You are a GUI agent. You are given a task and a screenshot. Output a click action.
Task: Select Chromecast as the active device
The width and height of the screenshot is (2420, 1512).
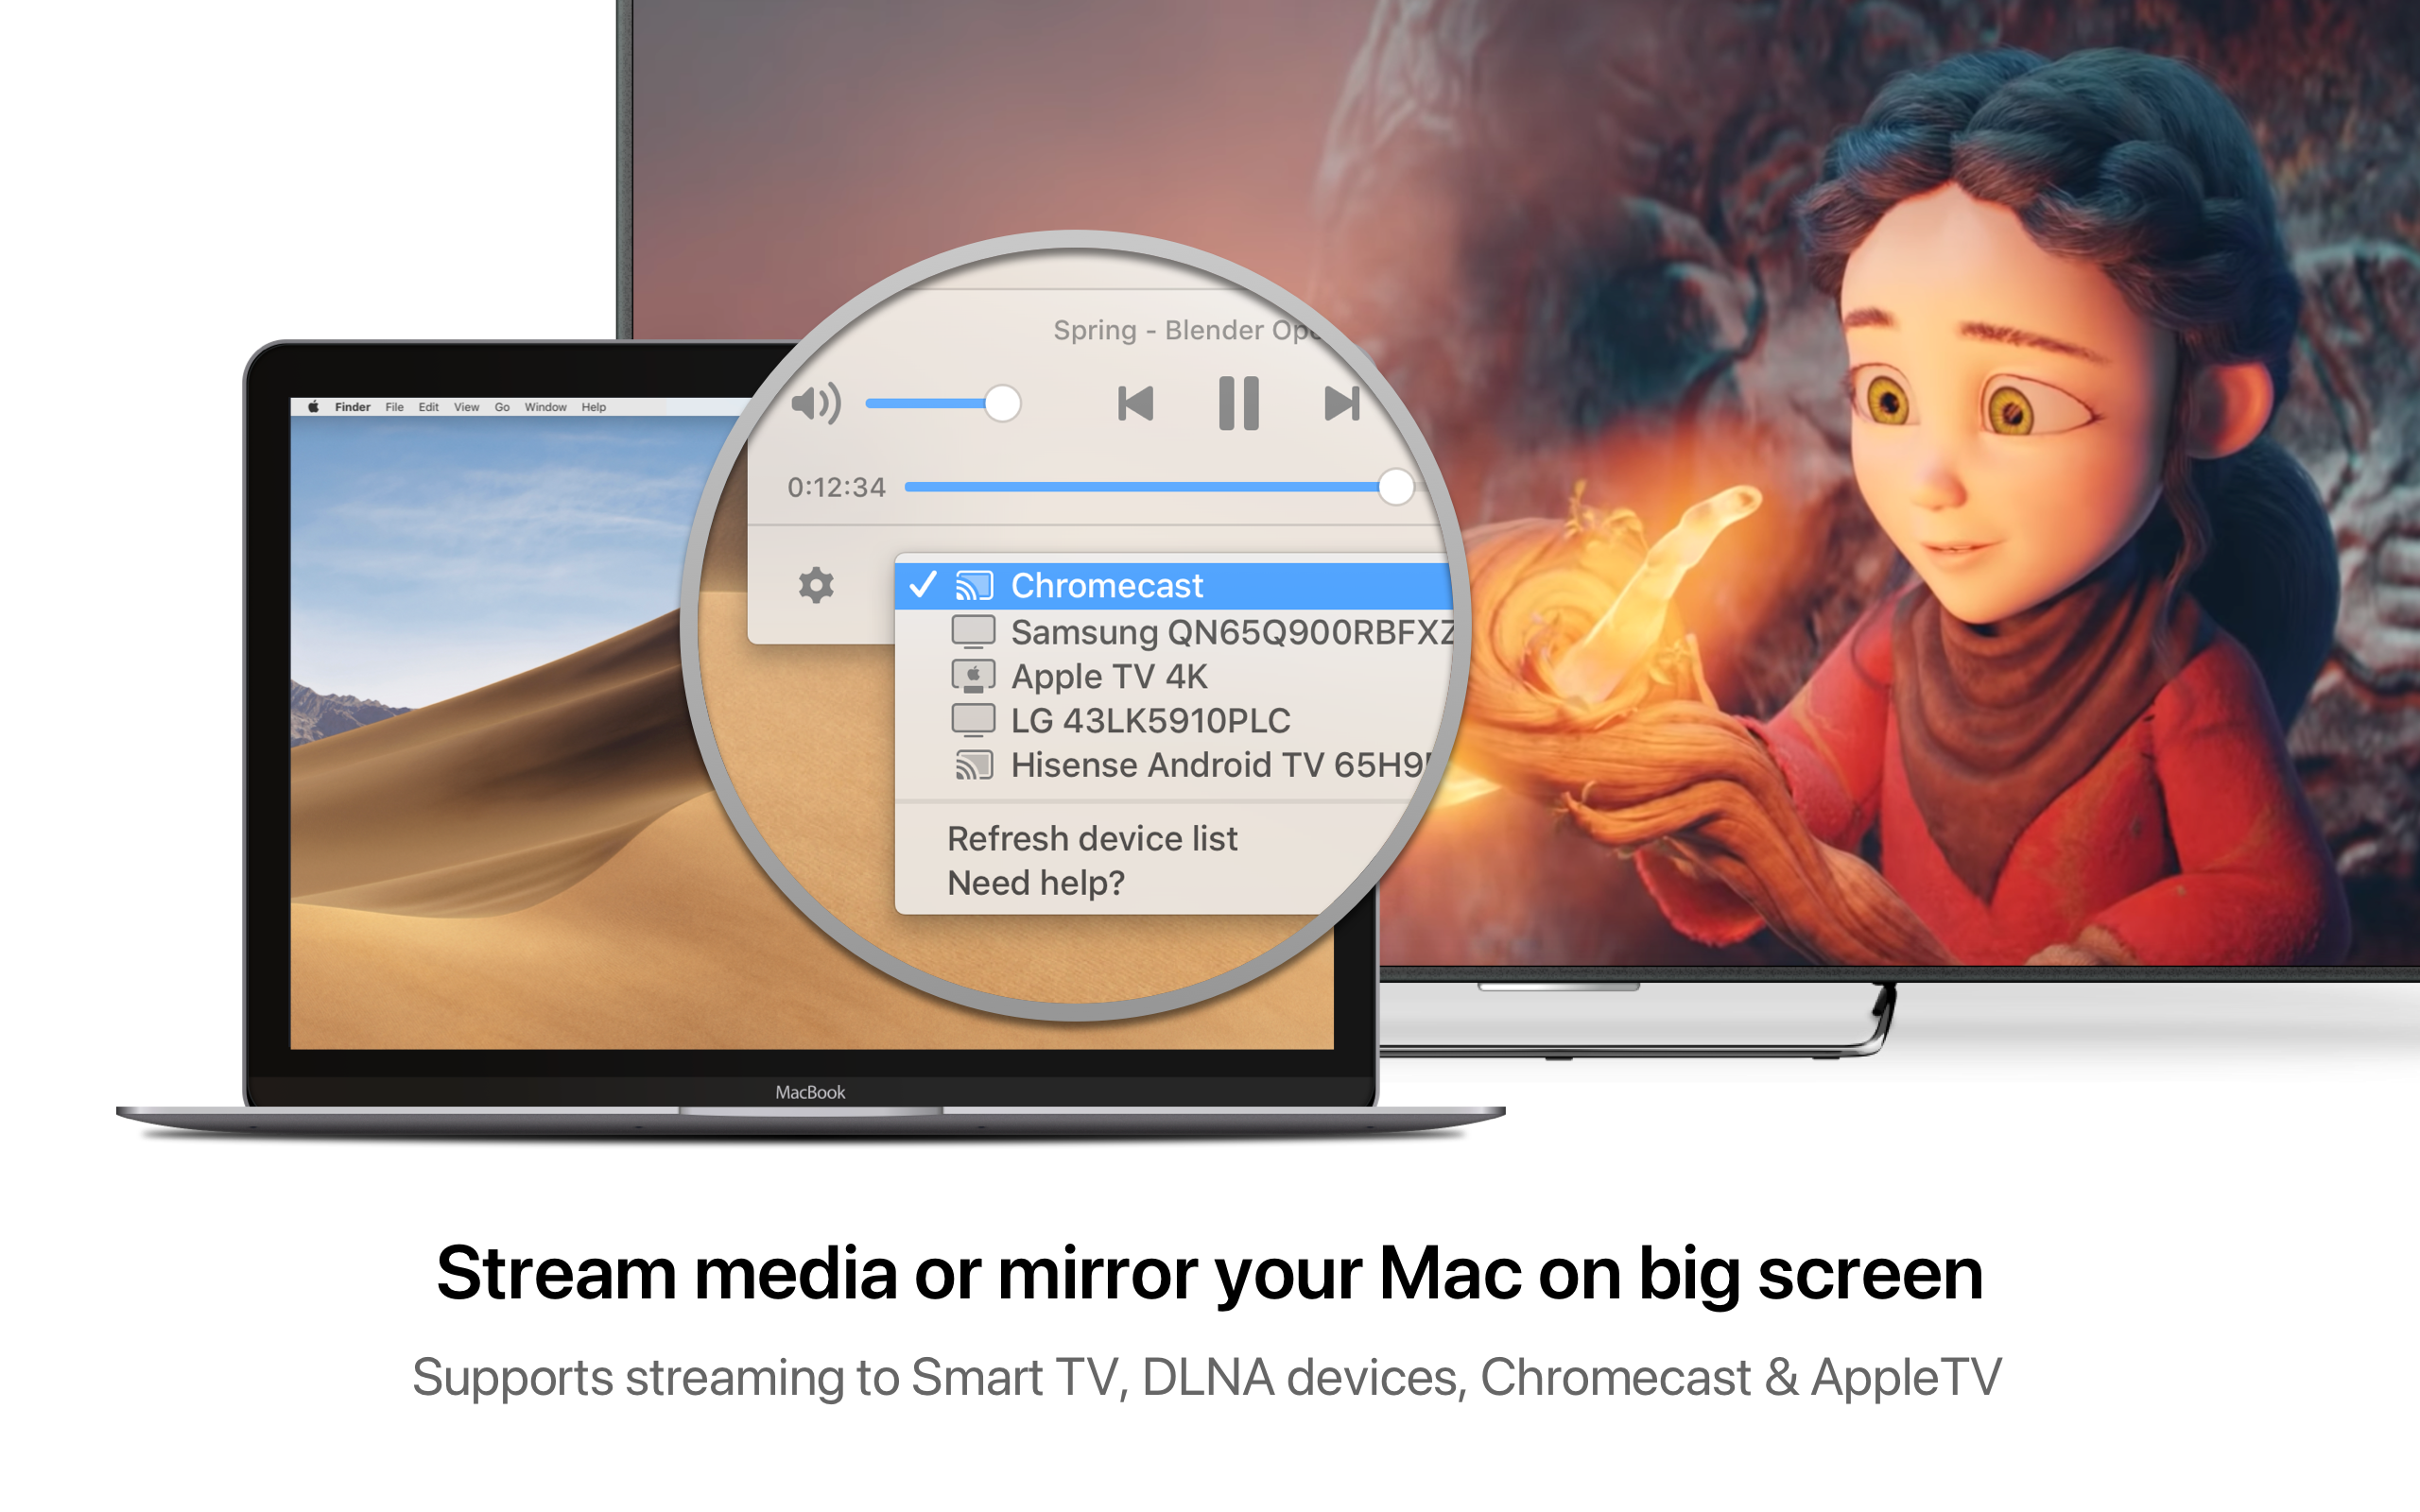[1107, 586]
